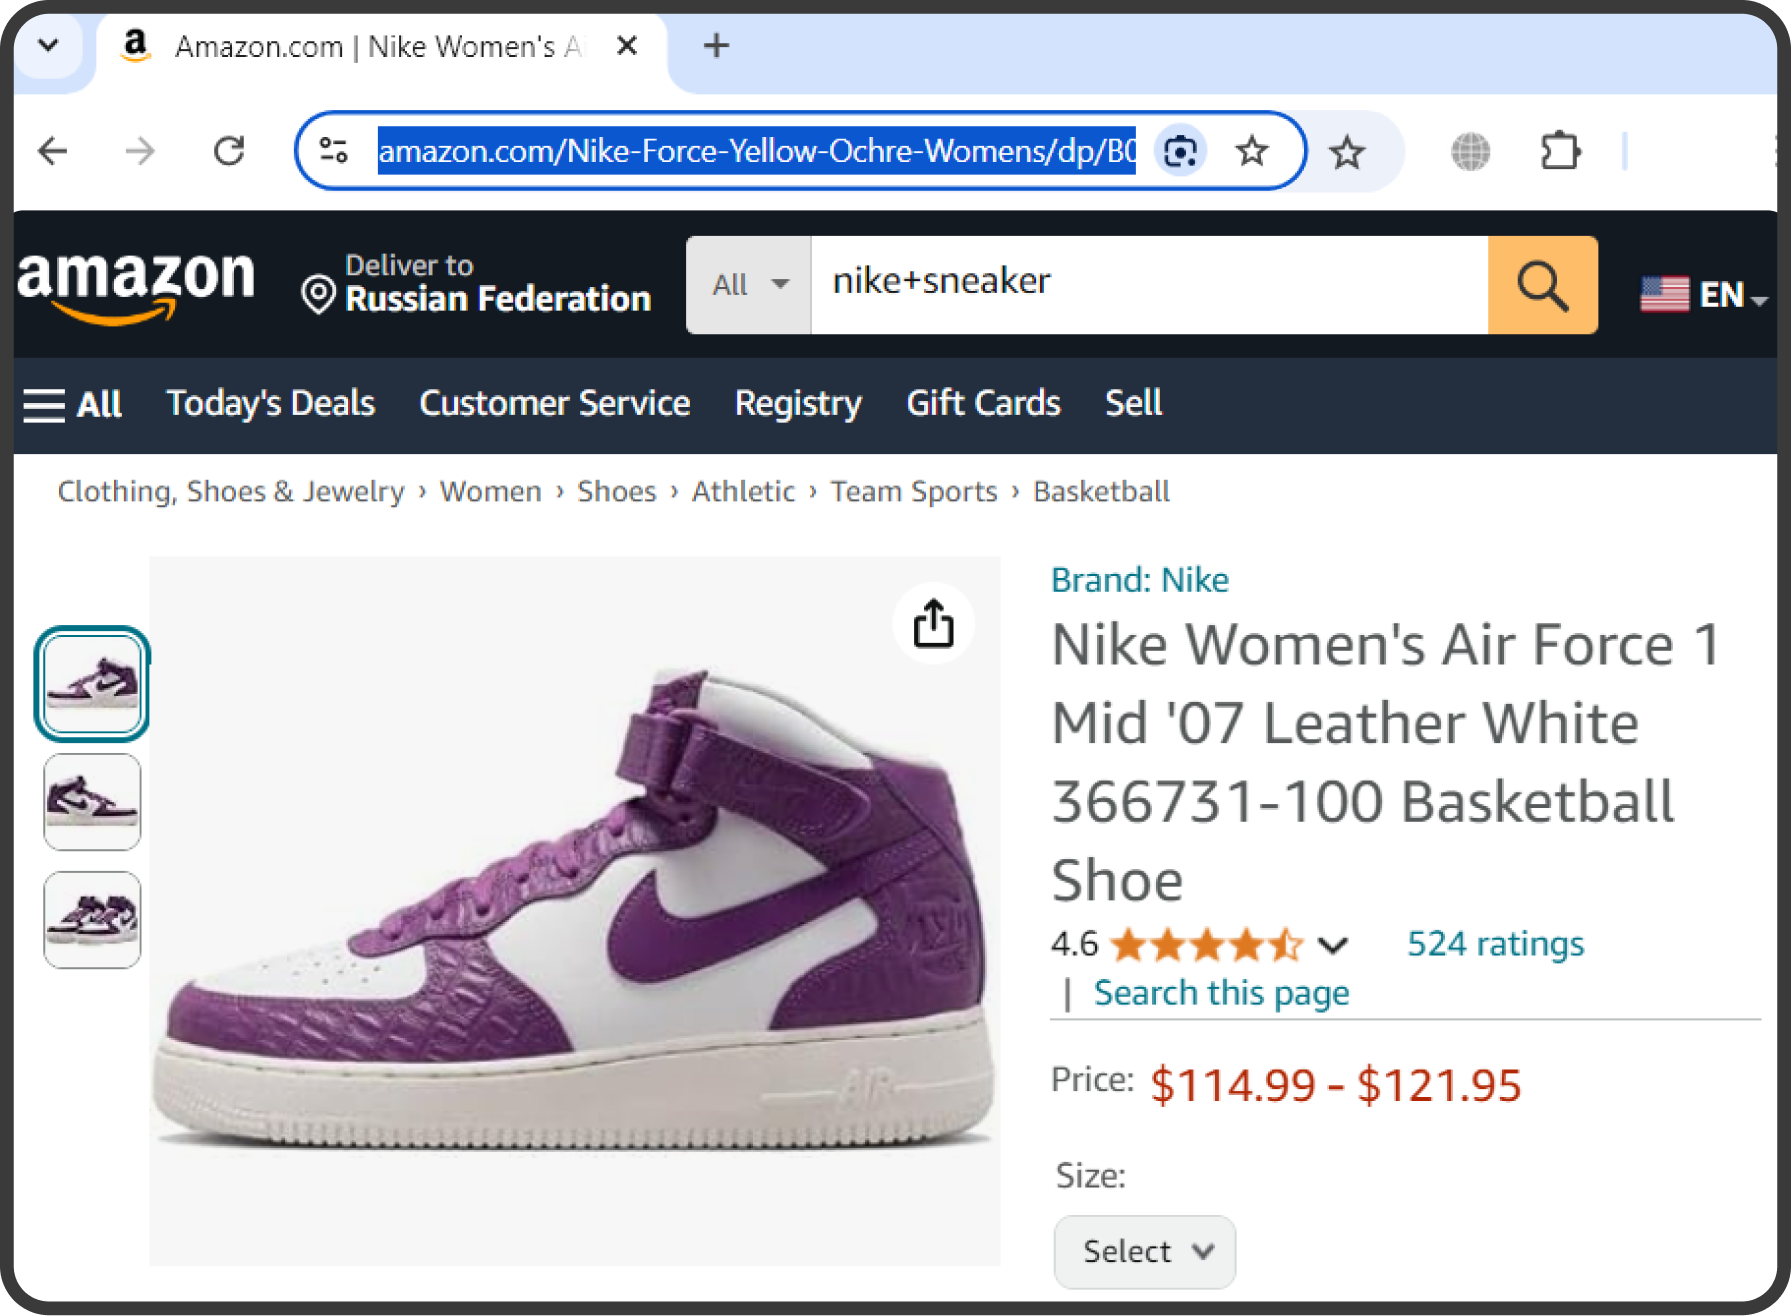Viewport: 1791px width, 1316px height.
Task: Expand the Size Select dropdown
Action: 1144,1251
